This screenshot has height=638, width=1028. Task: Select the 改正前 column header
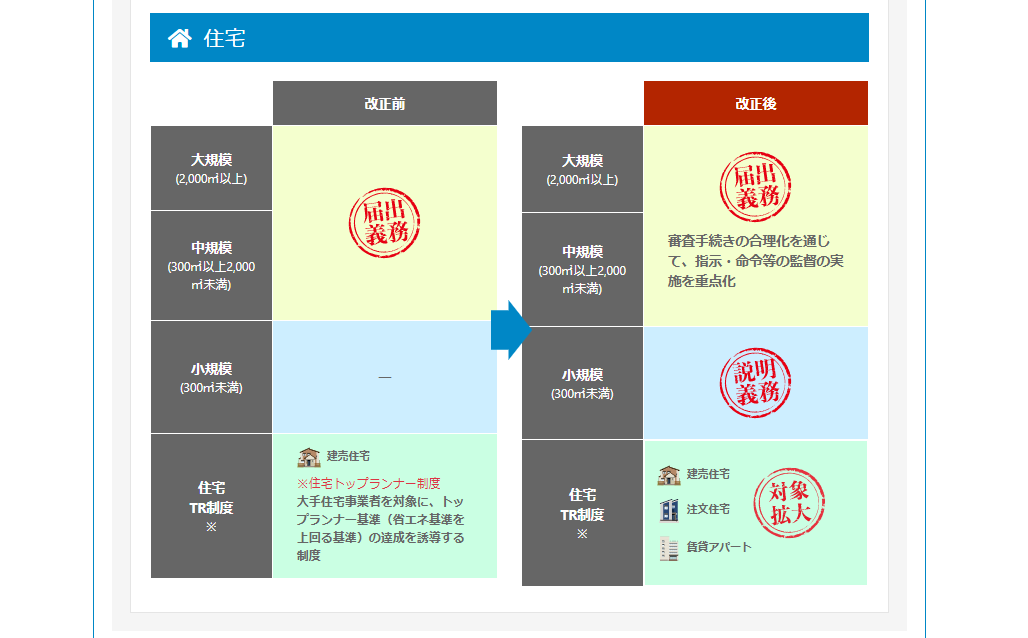coord(384,103)
